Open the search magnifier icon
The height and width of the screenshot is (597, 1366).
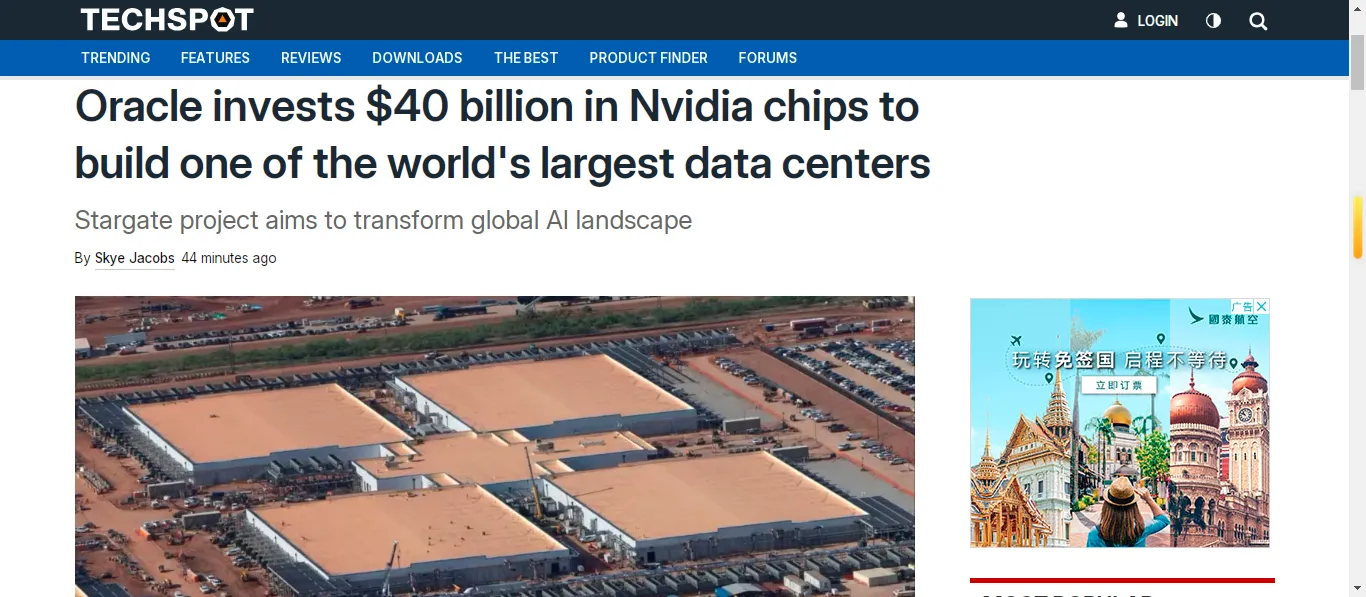tap(1258, 21)
